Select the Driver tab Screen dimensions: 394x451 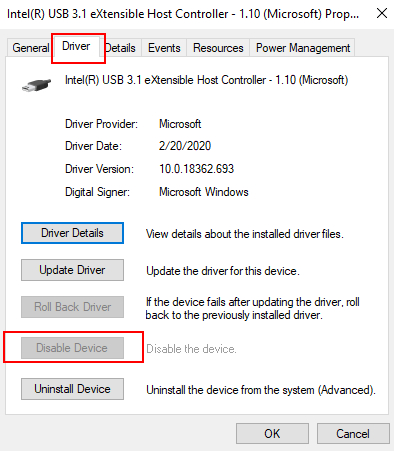click(76, 46)
